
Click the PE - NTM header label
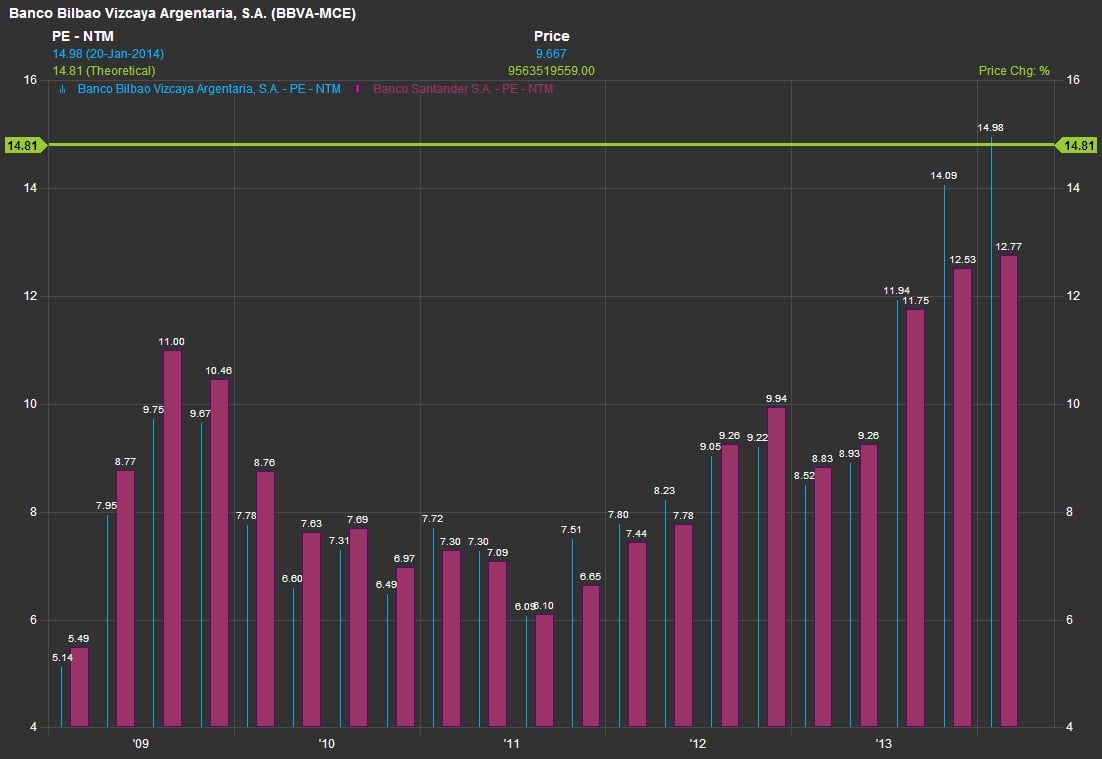pyautogui.click(x=83, y=36)
